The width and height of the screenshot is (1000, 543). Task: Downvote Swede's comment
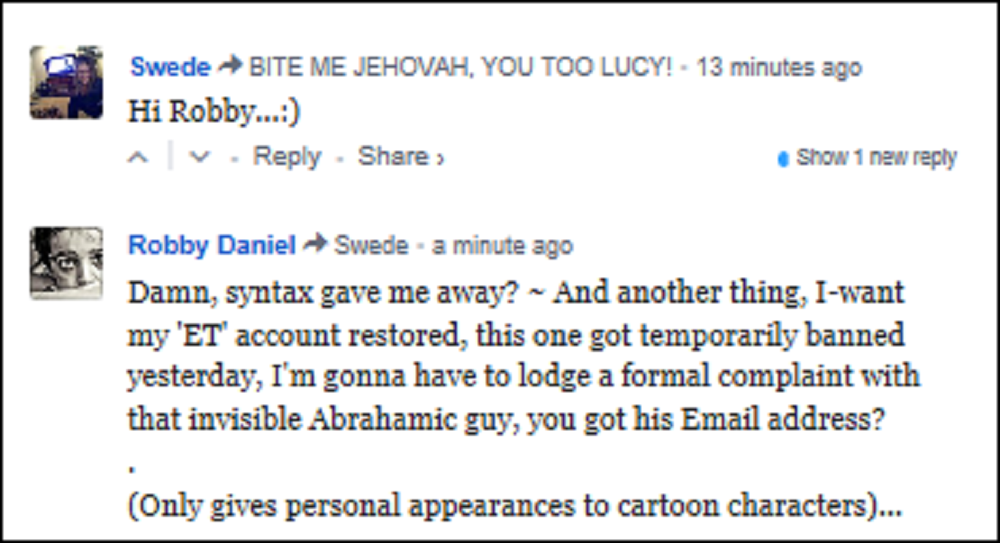(199, 158)
